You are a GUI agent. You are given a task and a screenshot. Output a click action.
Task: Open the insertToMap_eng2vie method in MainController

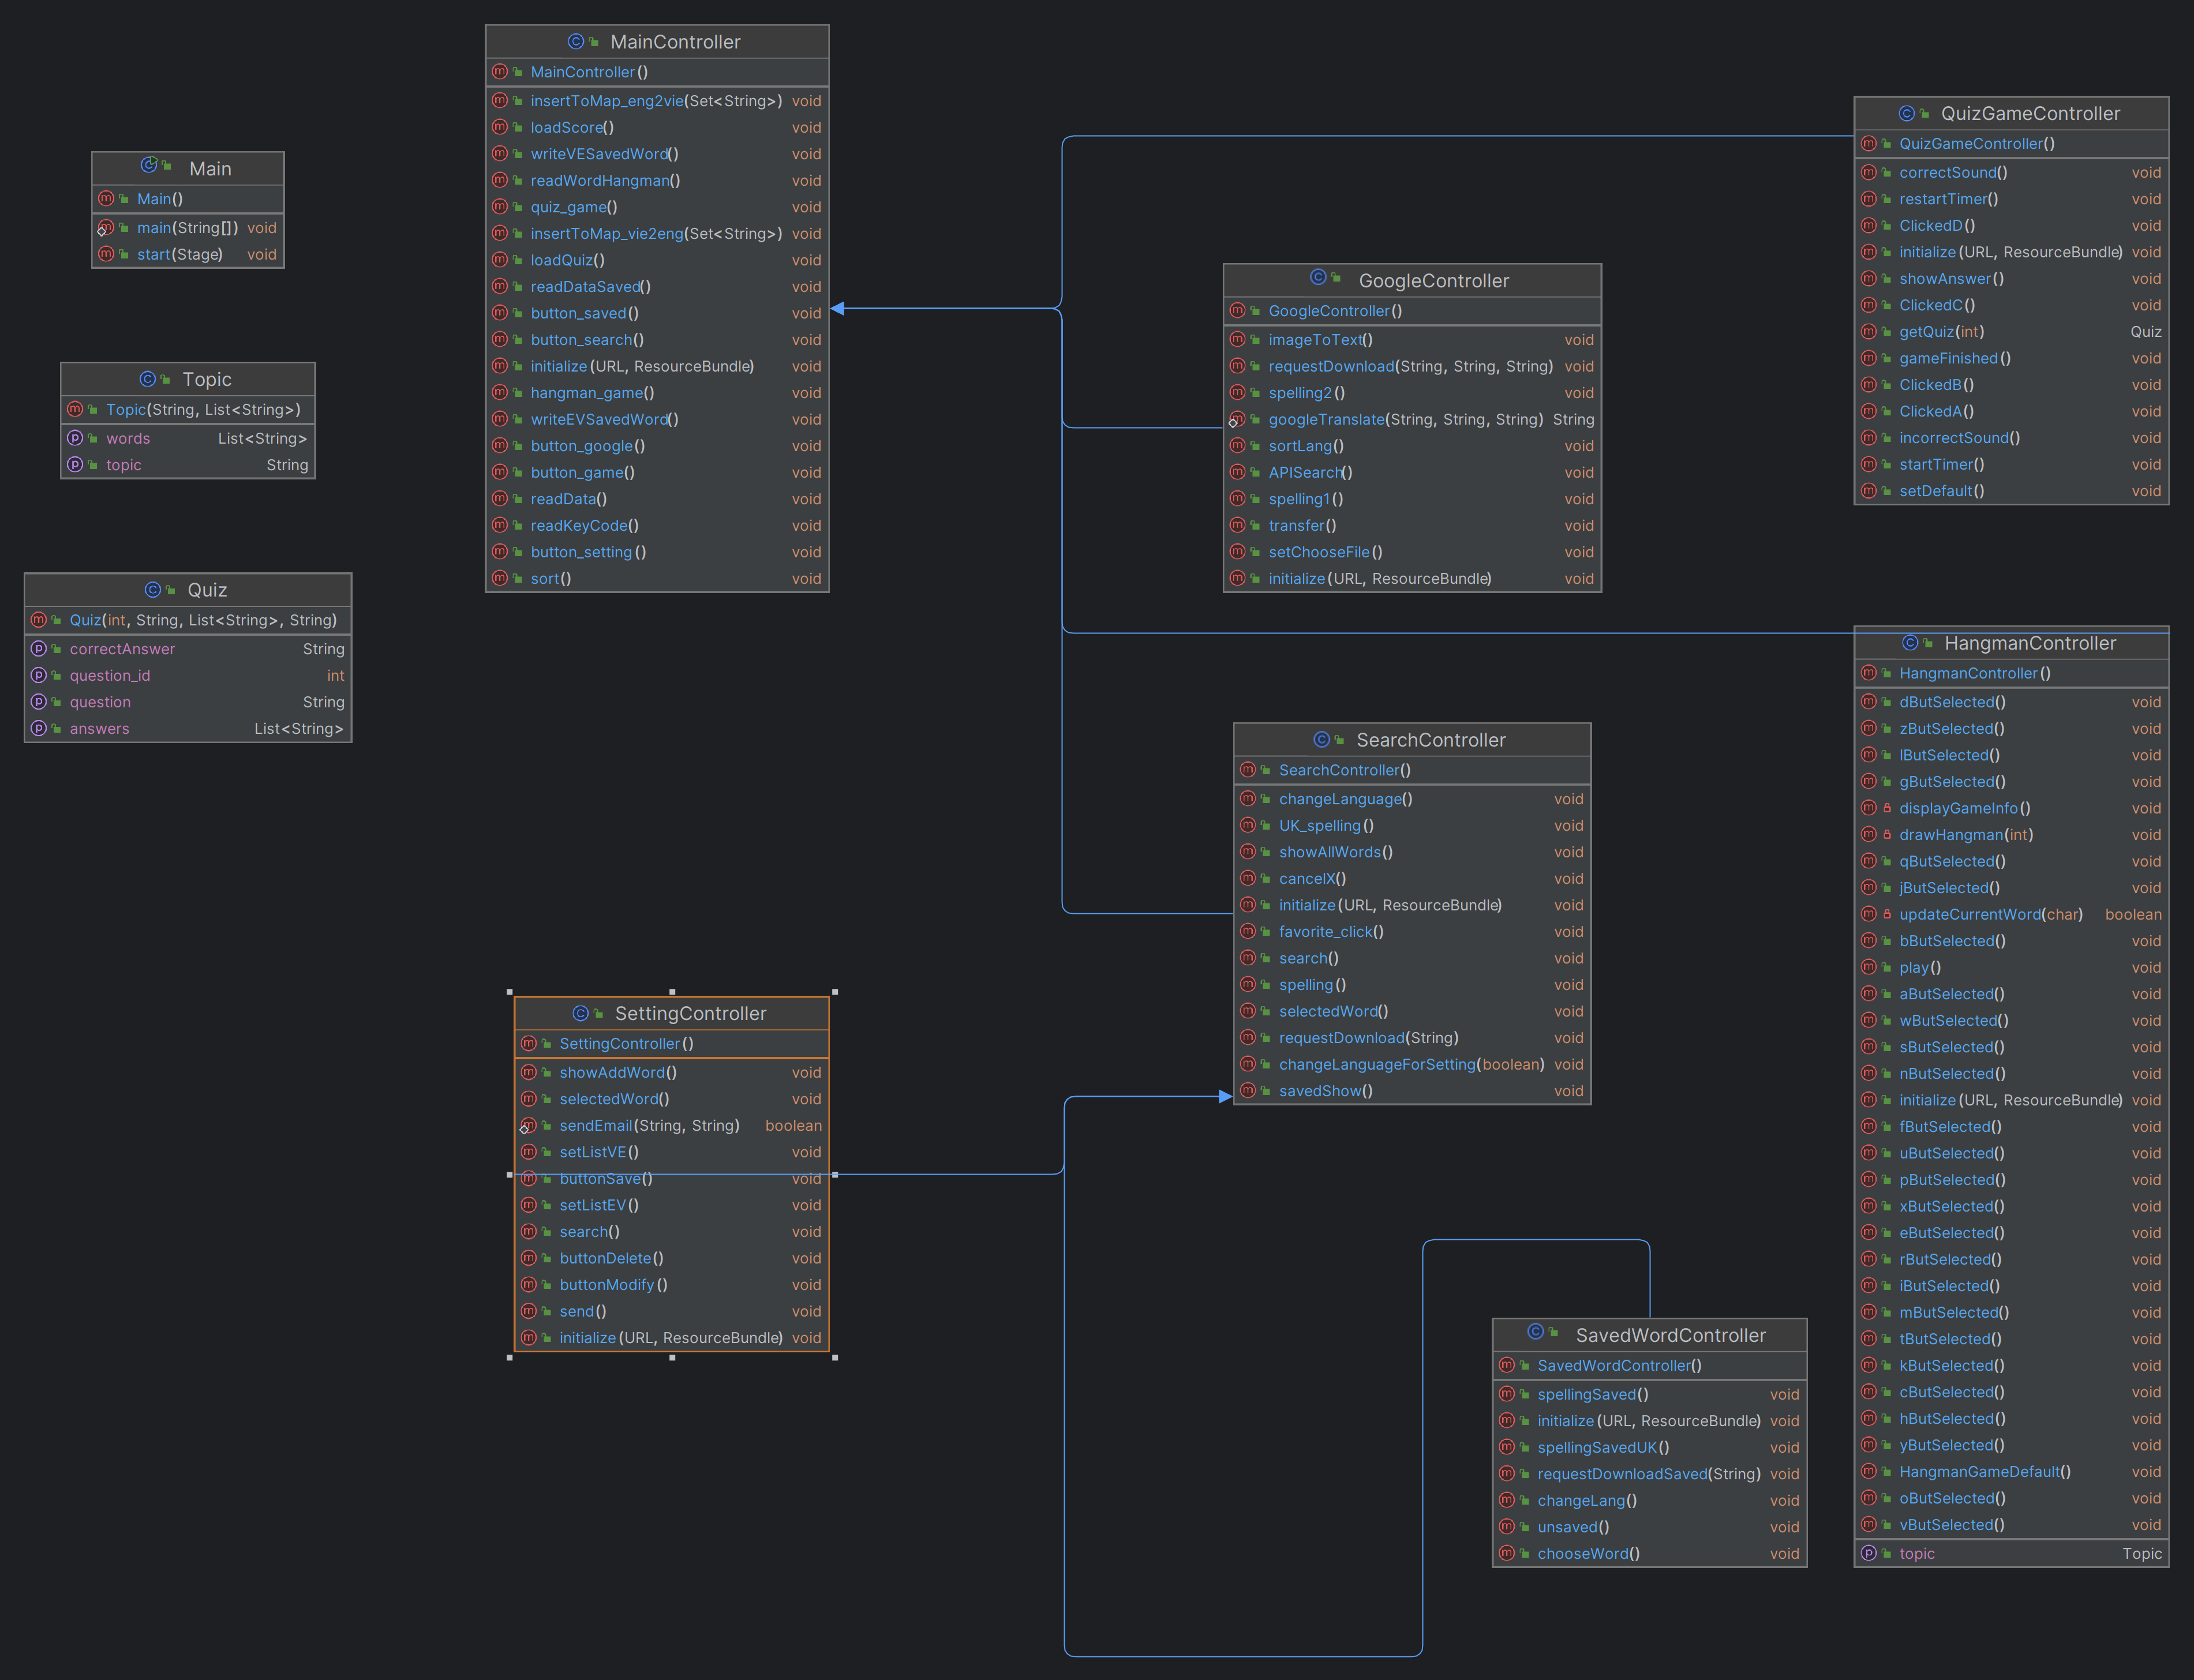coord(606,101)
